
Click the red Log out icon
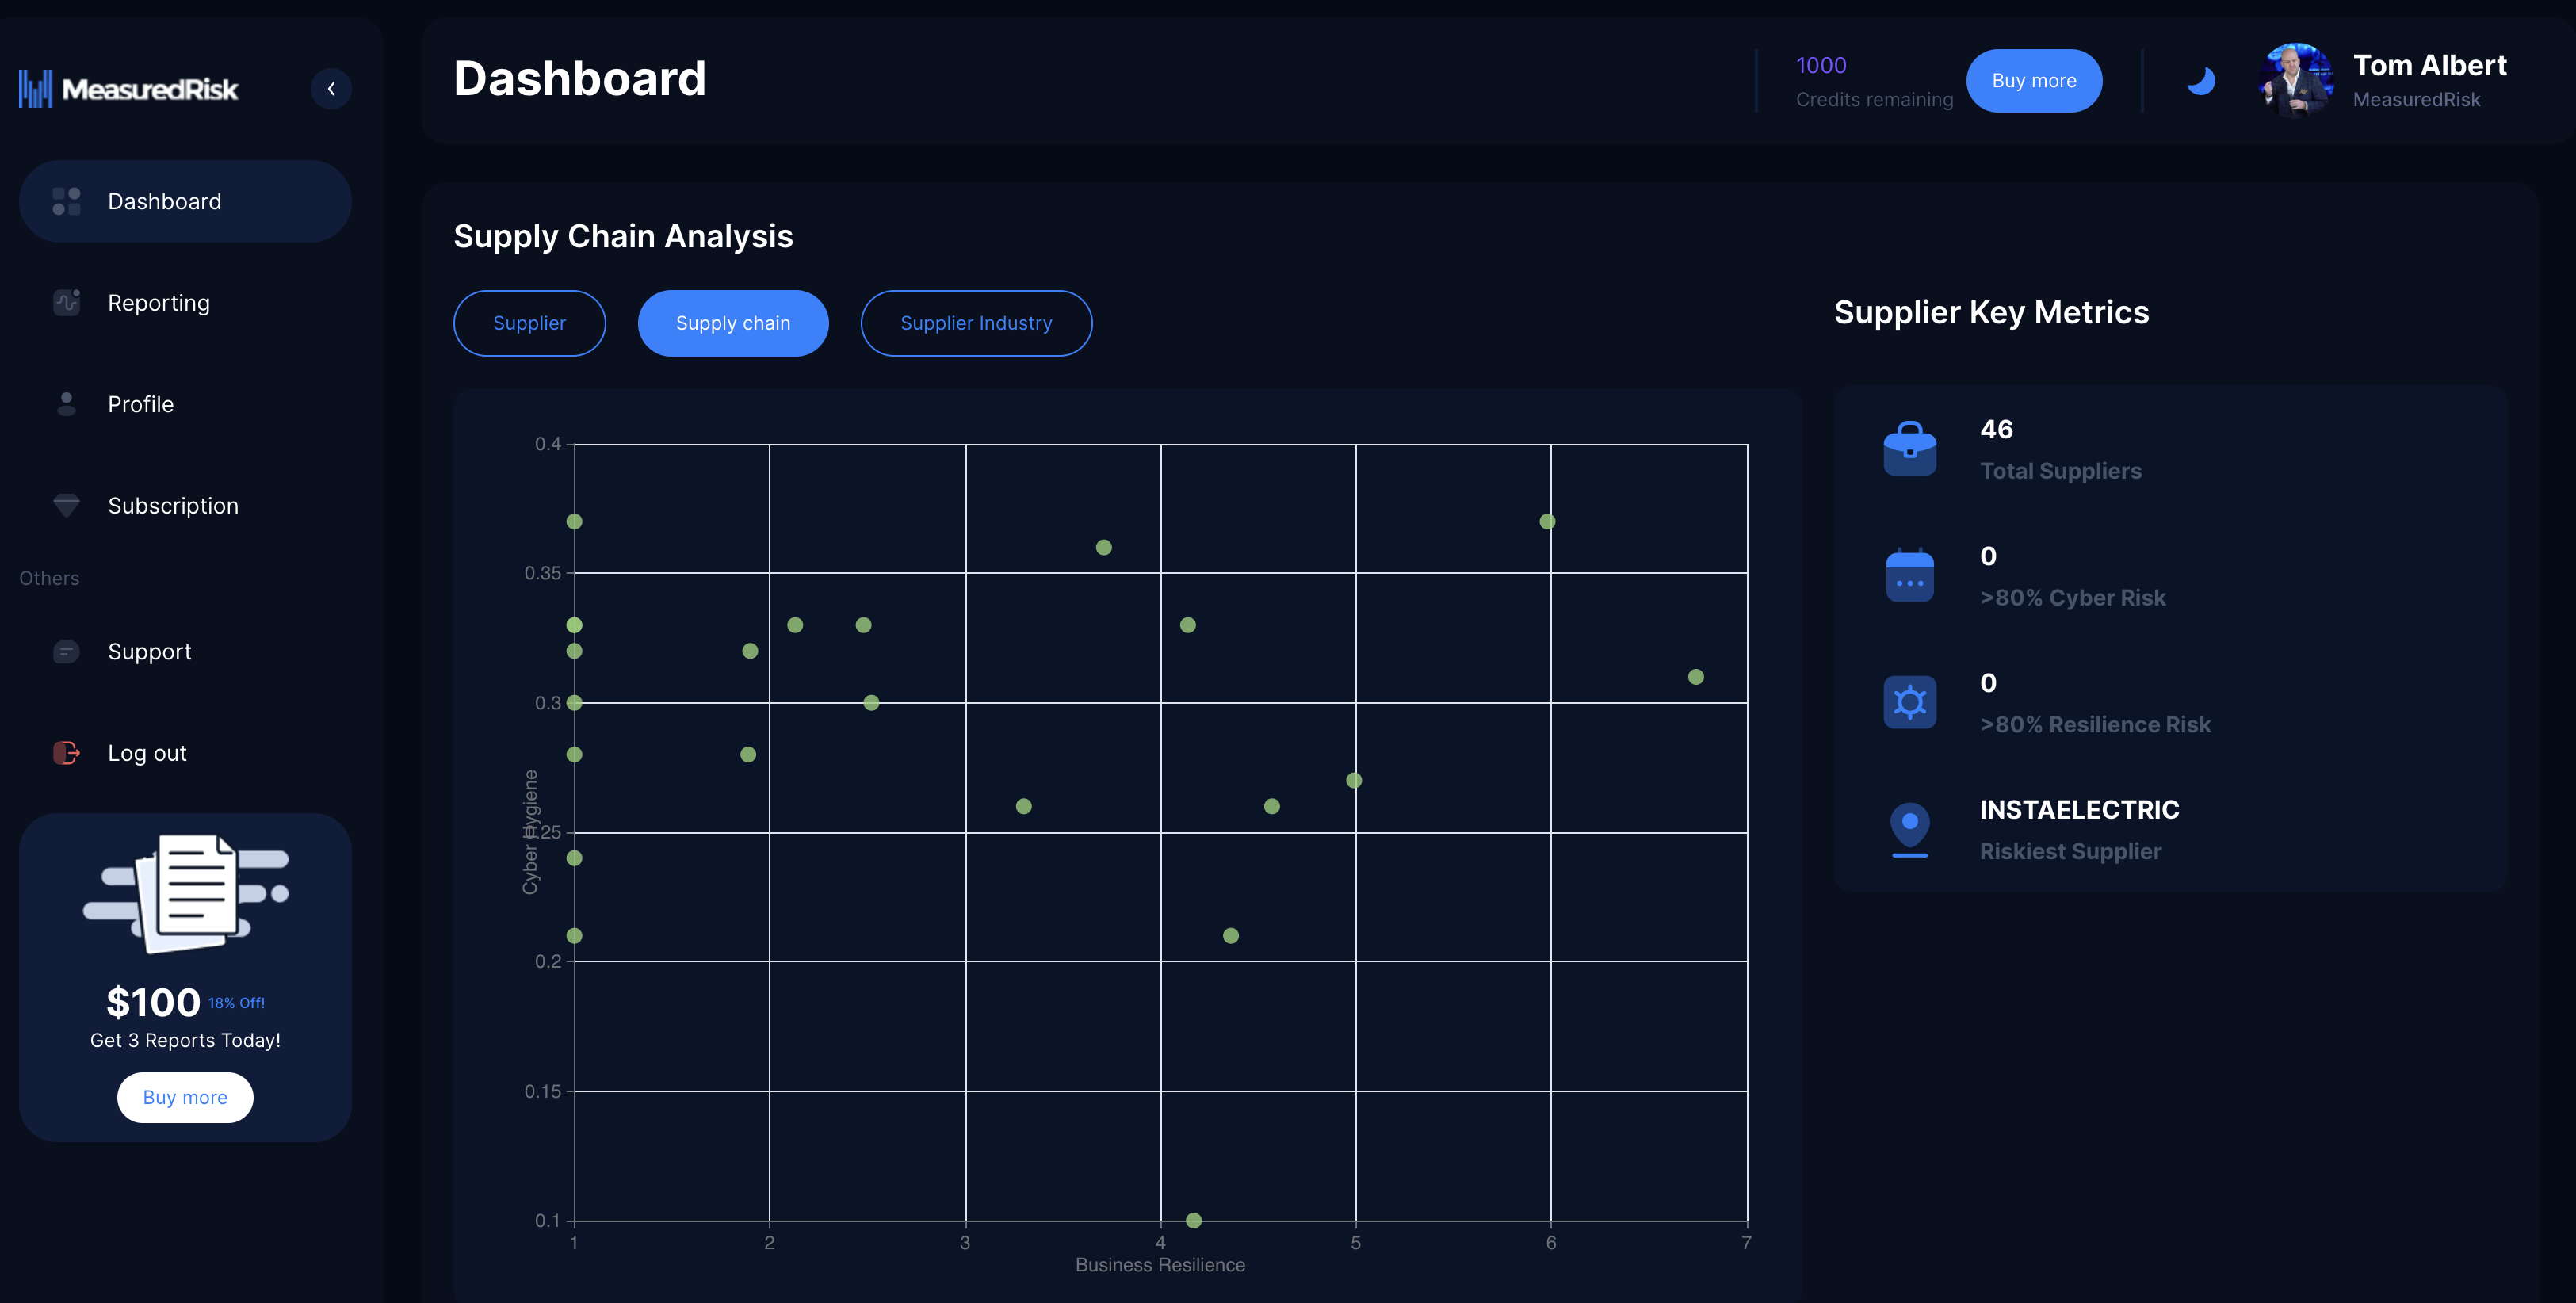[66, 753]
